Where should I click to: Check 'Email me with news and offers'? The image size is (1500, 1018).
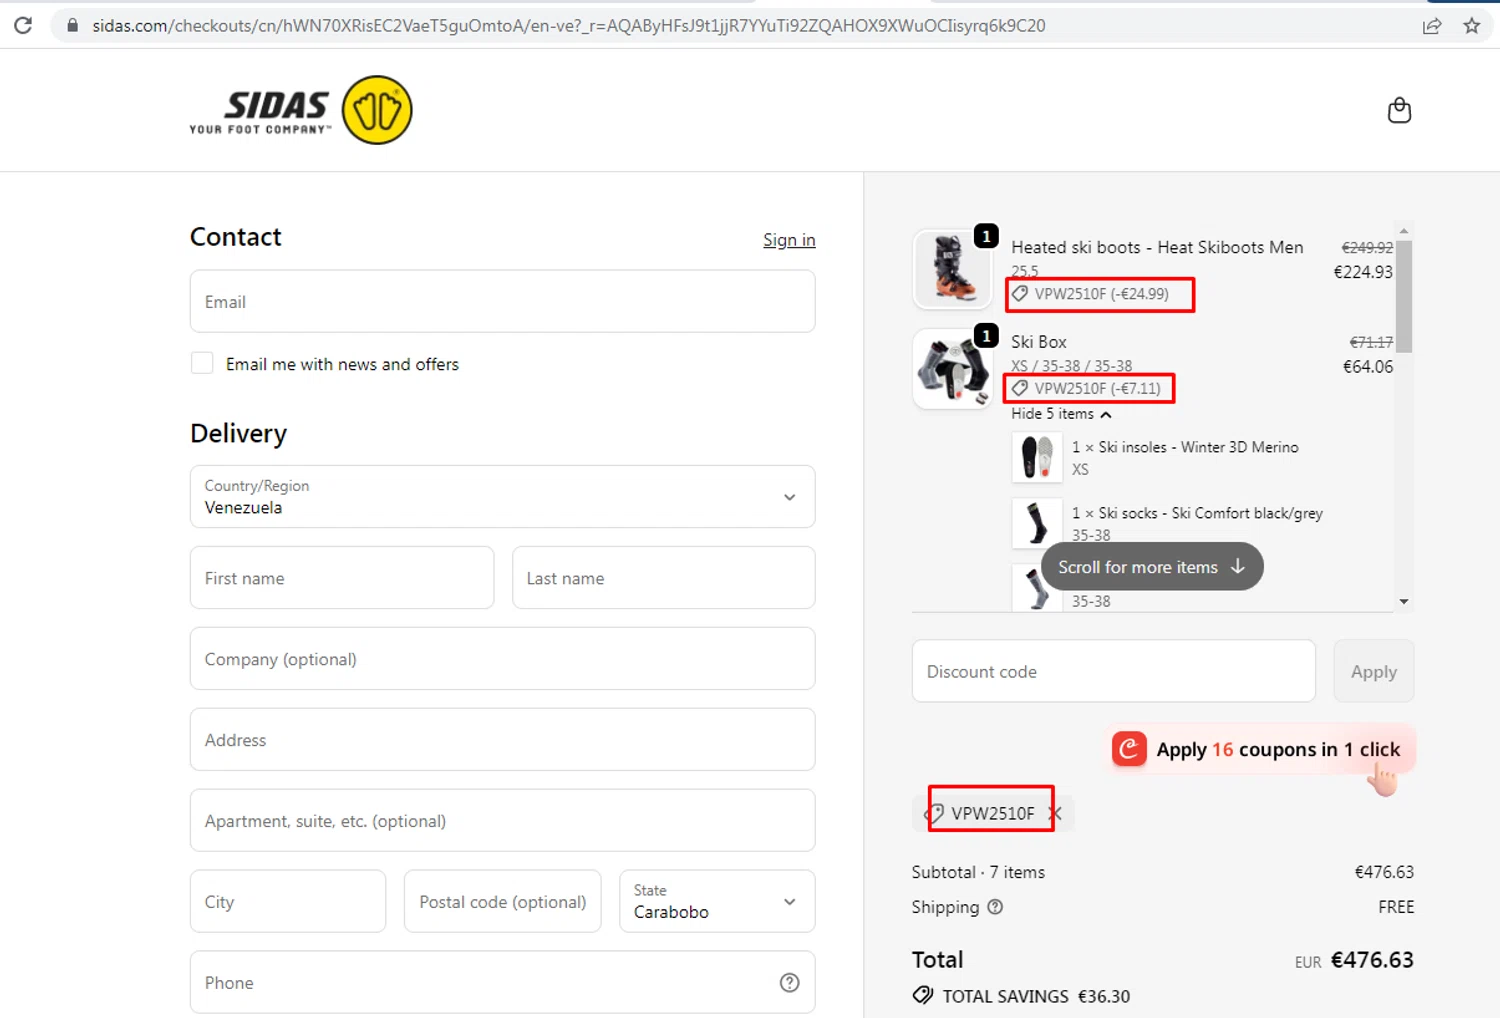coord(202,363)
